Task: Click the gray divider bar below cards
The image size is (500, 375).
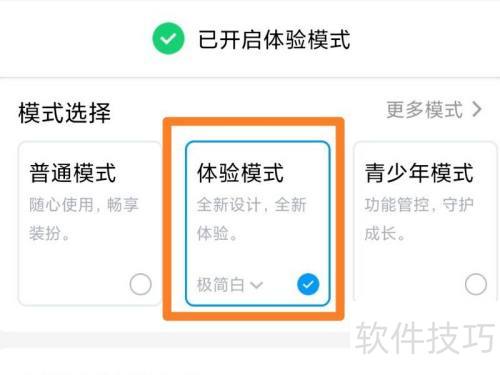Action: click(175, 340)
